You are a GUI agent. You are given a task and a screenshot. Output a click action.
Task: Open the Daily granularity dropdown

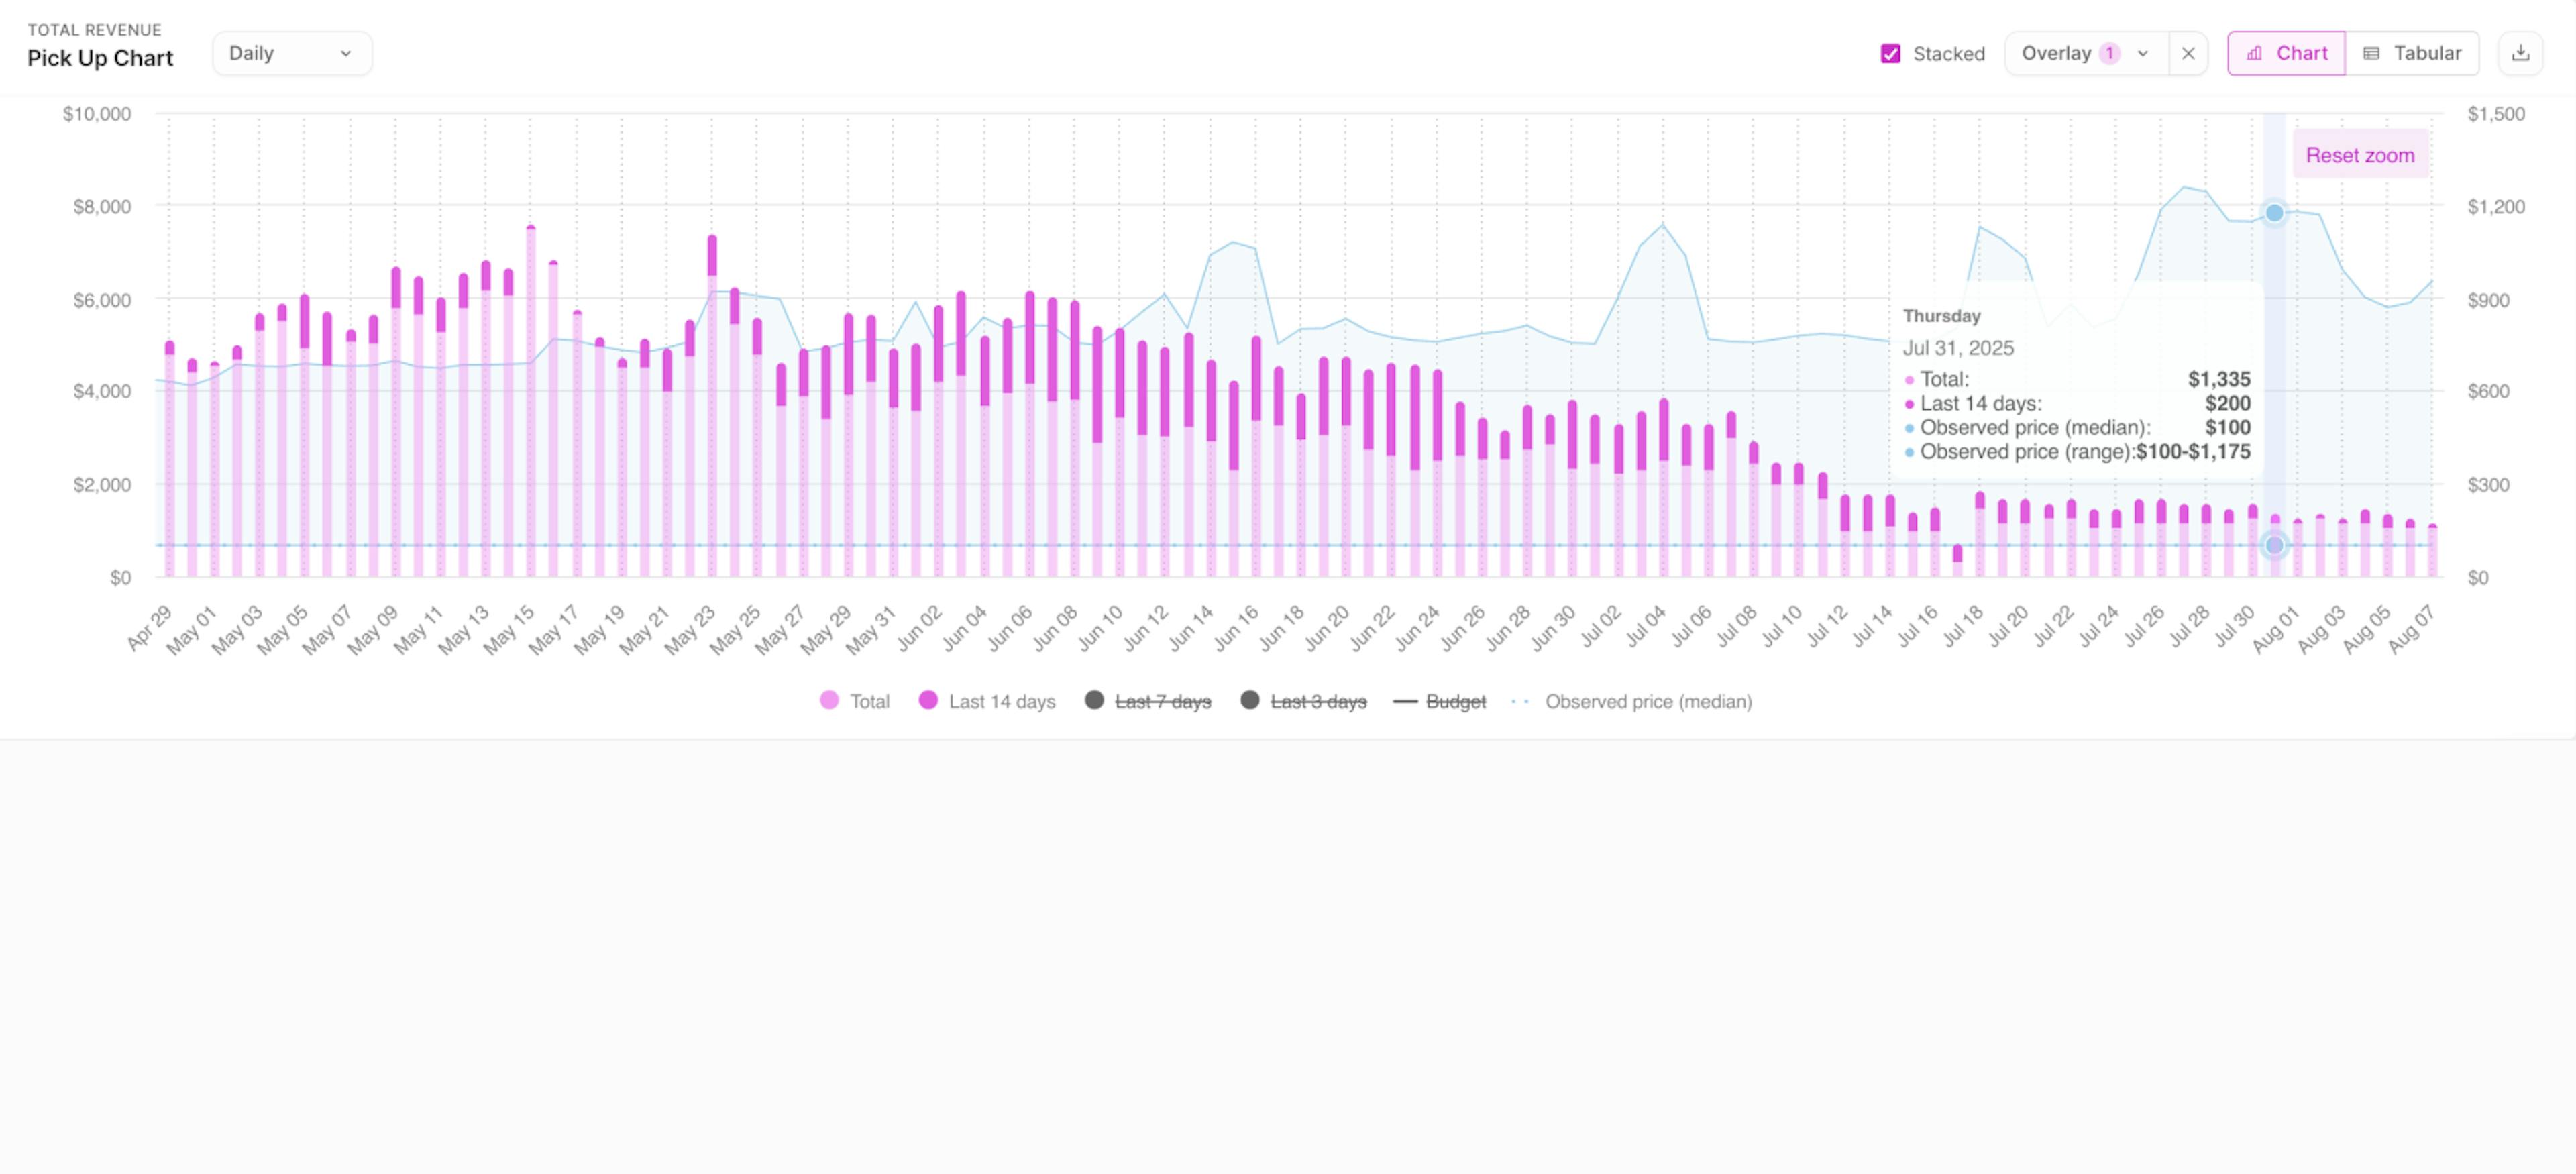(292, 53)
